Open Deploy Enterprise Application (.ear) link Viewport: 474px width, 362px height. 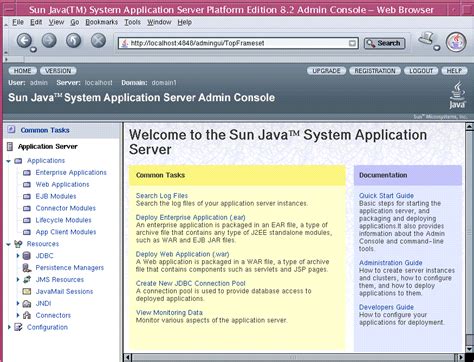pyautogui.click(x=190, y=217)
